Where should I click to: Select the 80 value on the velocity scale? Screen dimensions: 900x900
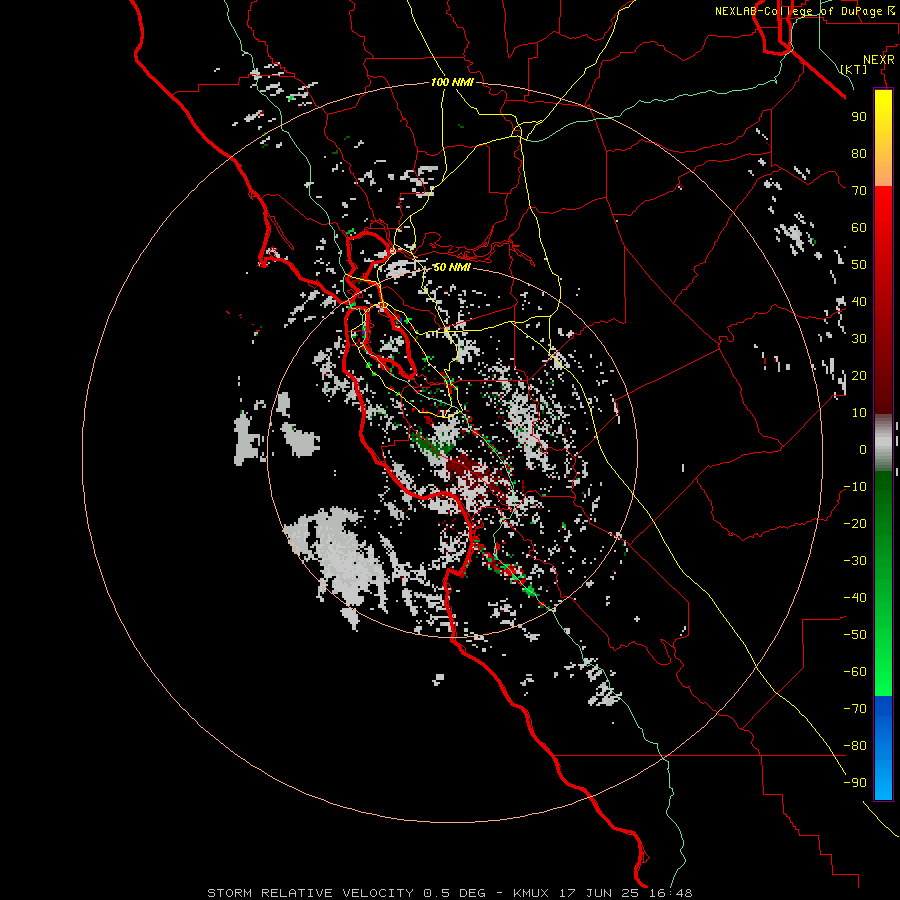click(859, 153)
